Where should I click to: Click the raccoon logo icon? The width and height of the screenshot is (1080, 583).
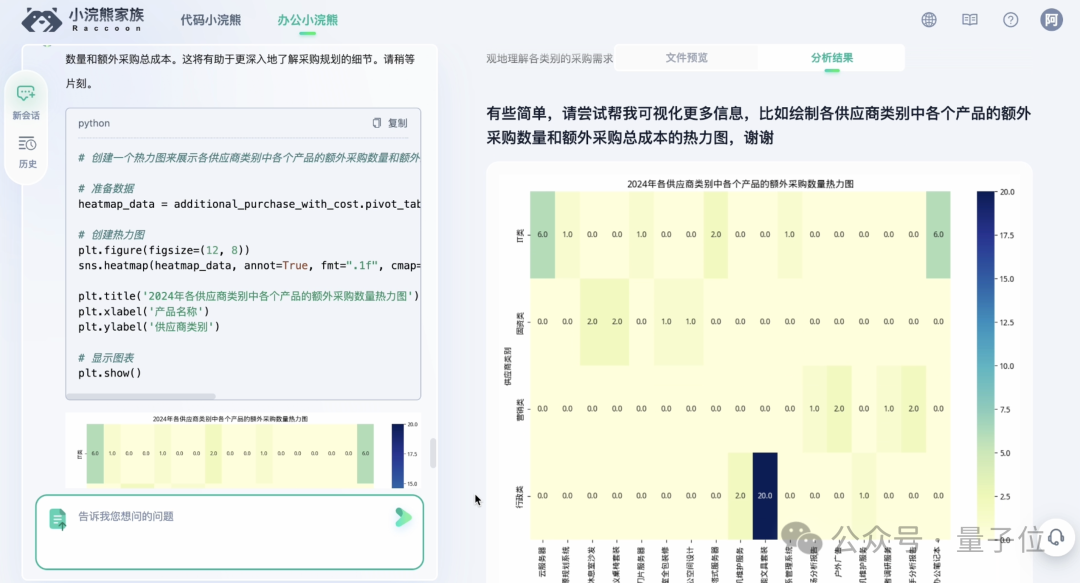(41, 20)
